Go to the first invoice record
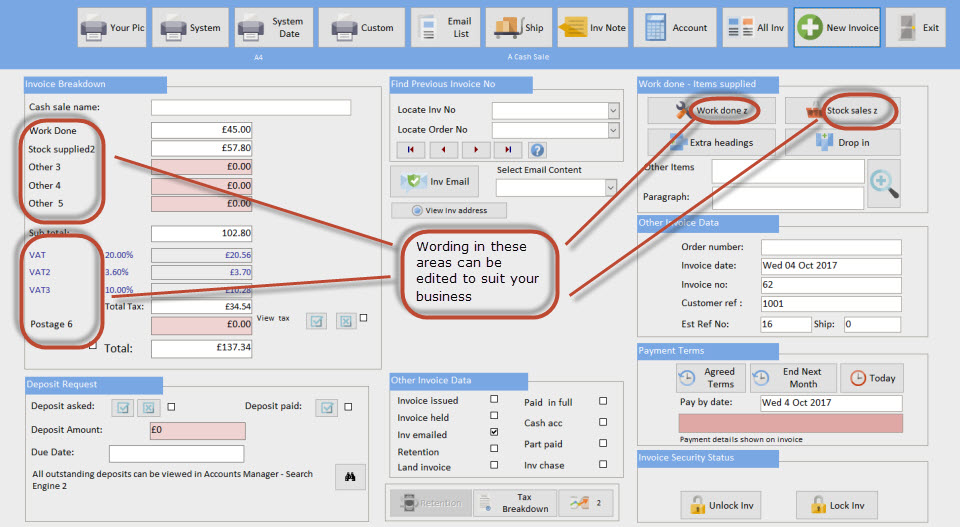The width and height of the screenshot is (960, 527). pos(411,150)
